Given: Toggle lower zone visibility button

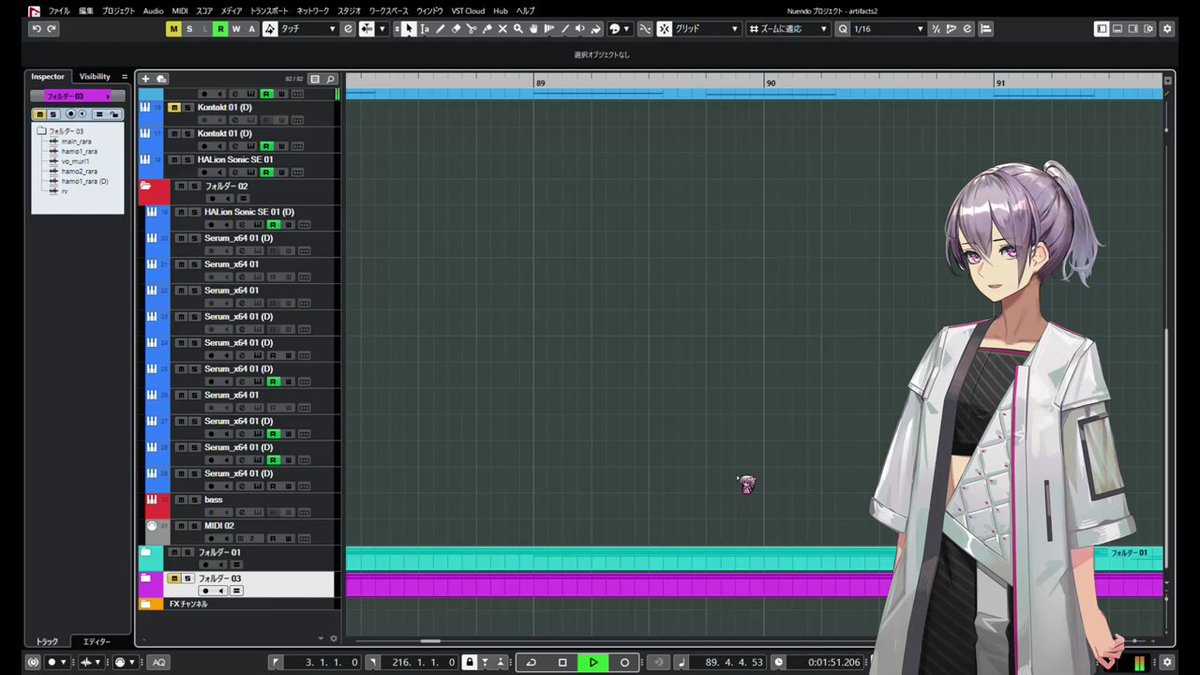Looking at the screenshot, I should tap(1118, 29).
